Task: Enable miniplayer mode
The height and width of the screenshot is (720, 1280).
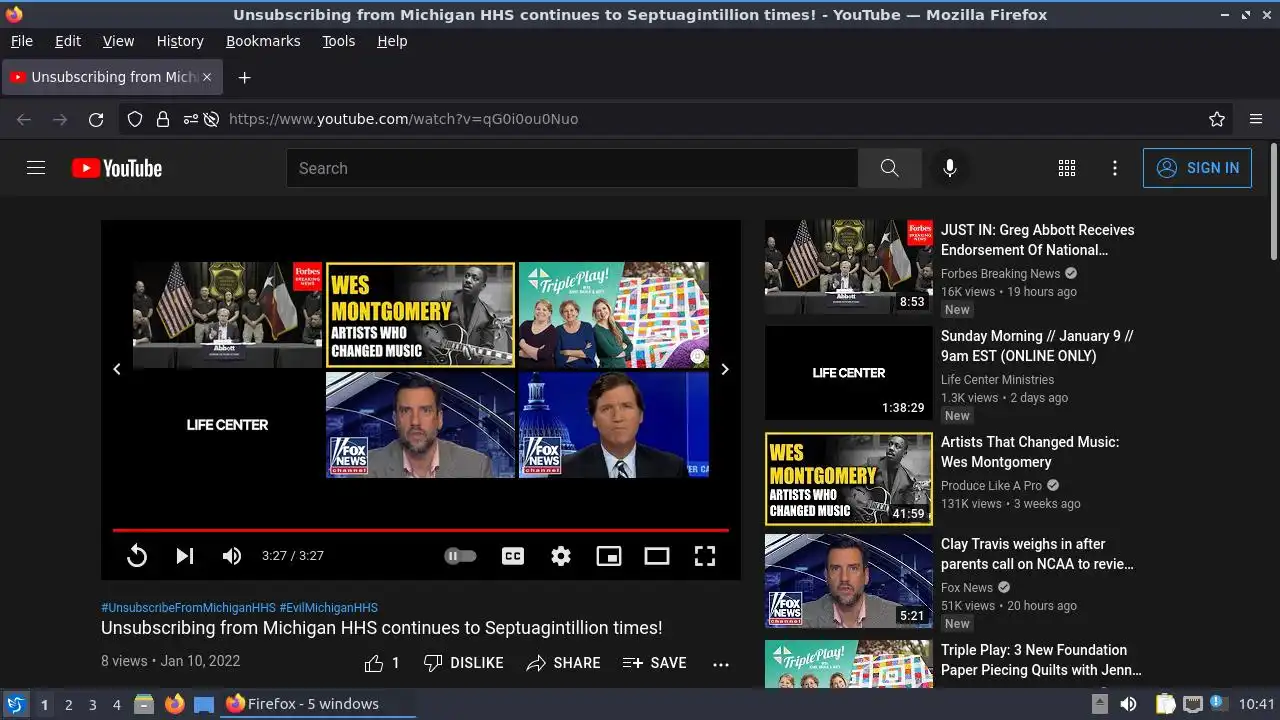Action: click(x=609, y=556)
